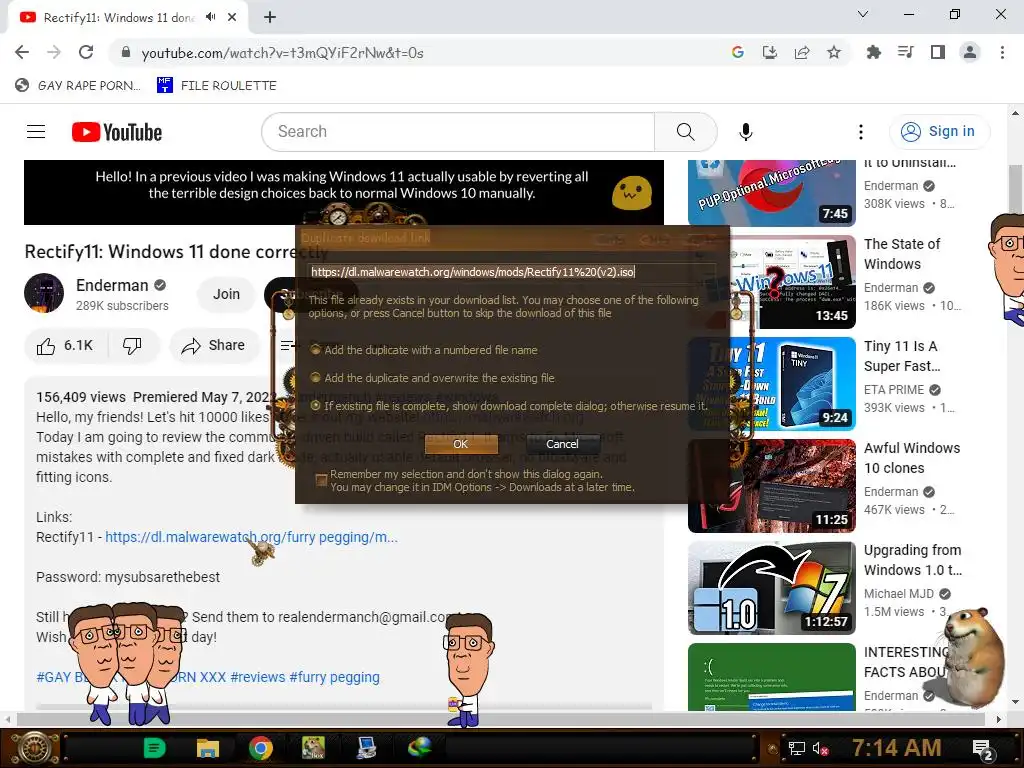Viewport: 1024px width, 768px height.
Task: Click steampunk Start button
Action: pyautogui.click(x=34, y=748)
